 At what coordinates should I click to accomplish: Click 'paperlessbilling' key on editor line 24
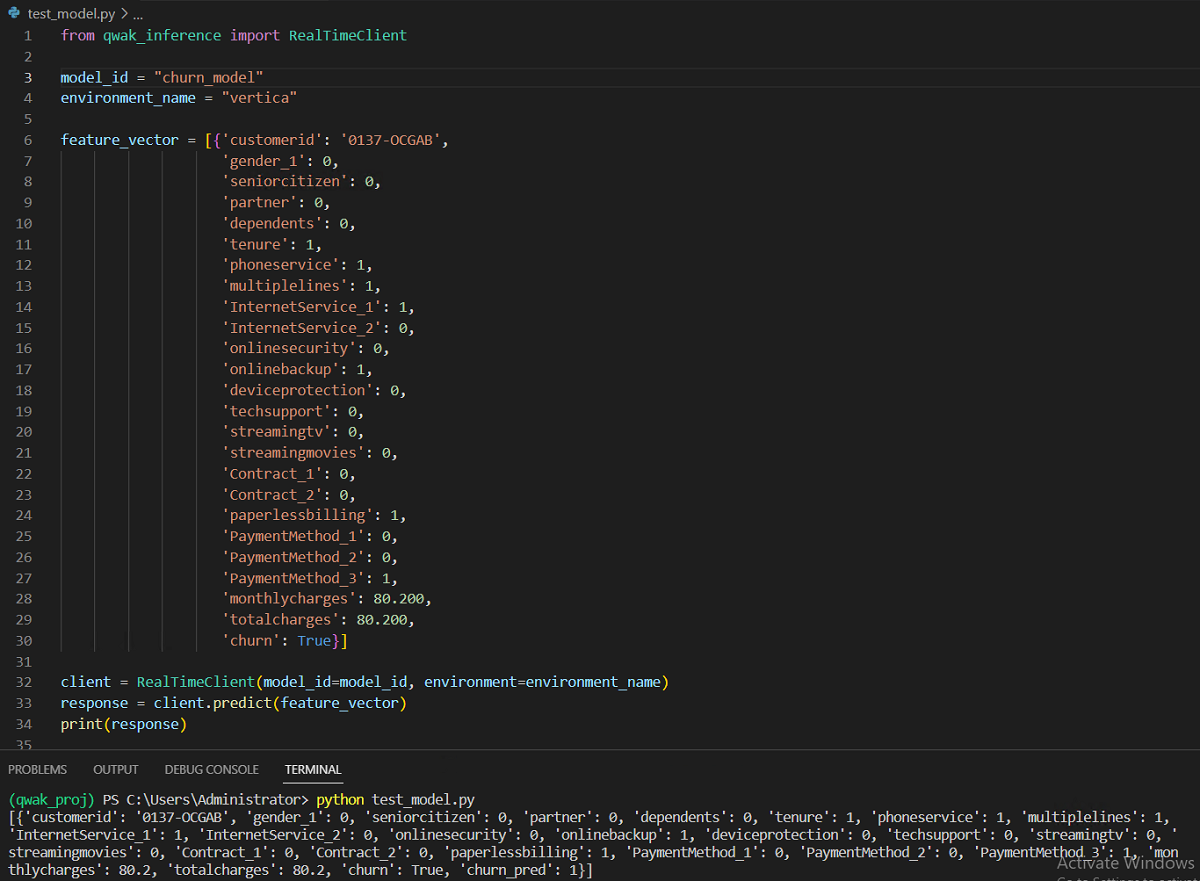coord(297,516)
